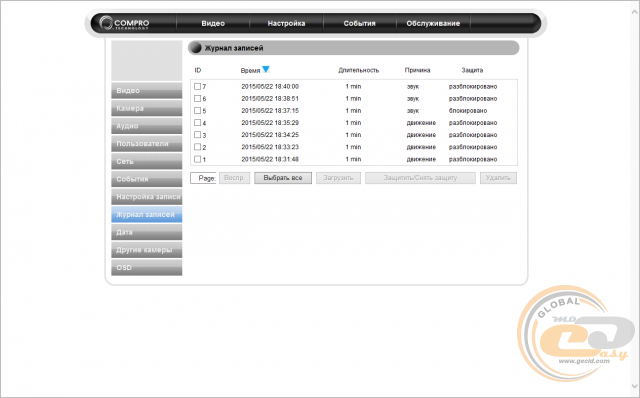This screenshot has height=398, width=640.
Task: Check the box for record ID 6
Action: pos(198,98)
